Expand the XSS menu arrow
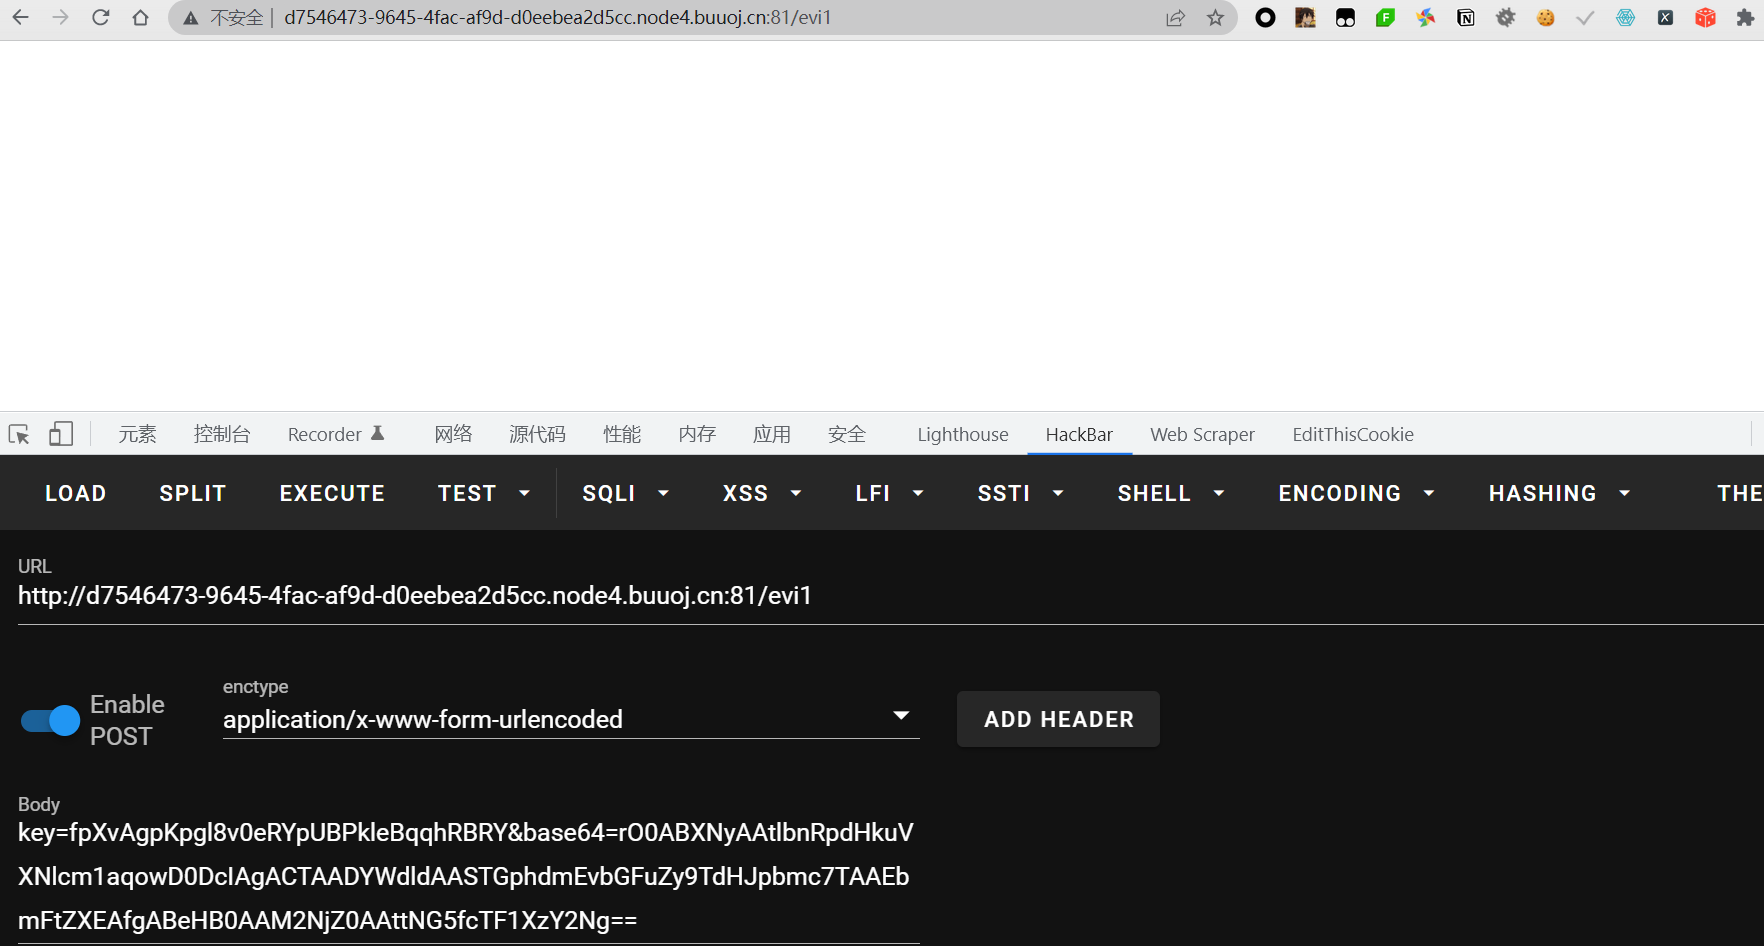Screen dimensions: 1764x946 coord(796,493)
